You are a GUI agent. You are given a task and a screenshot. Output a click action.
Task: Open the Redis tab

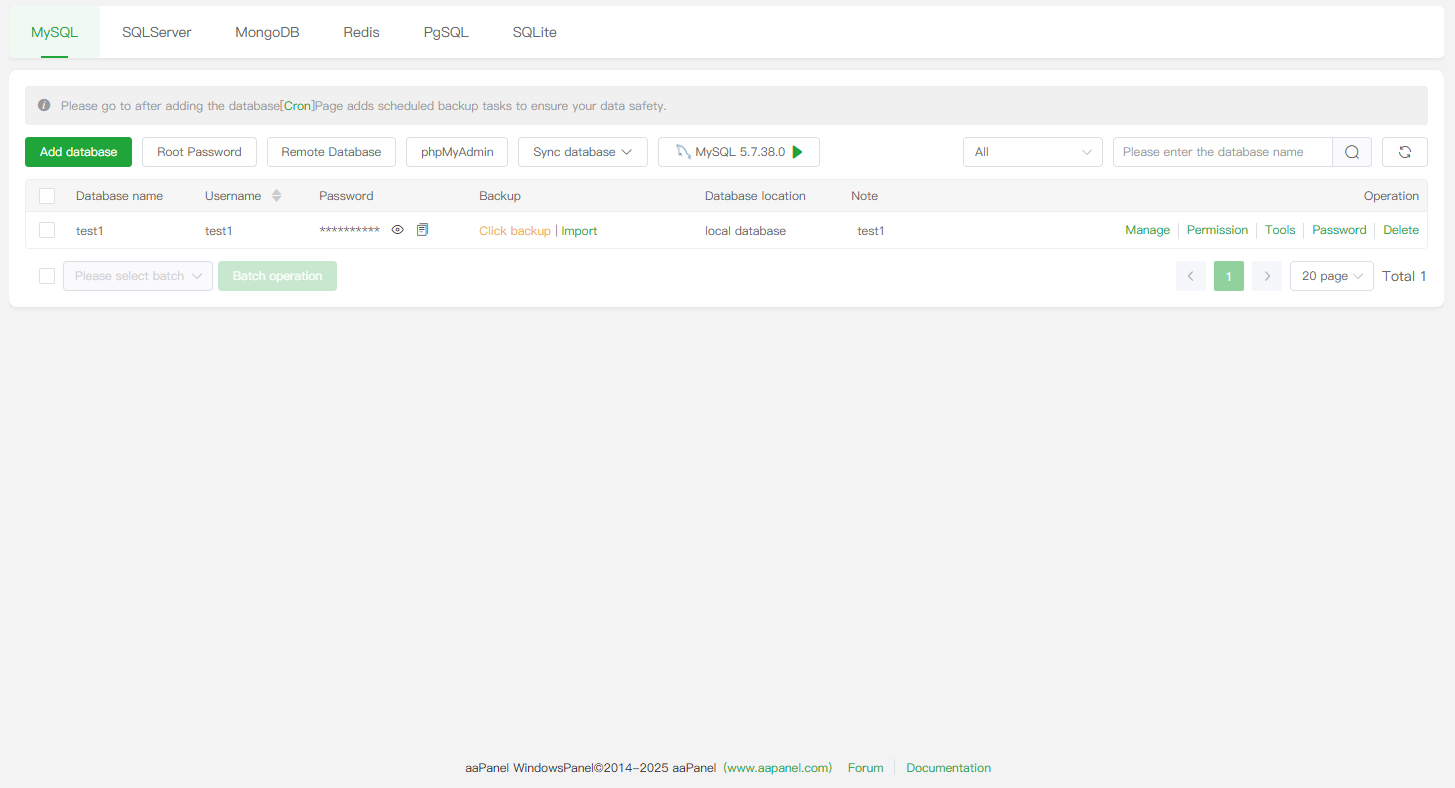[361, 32]
